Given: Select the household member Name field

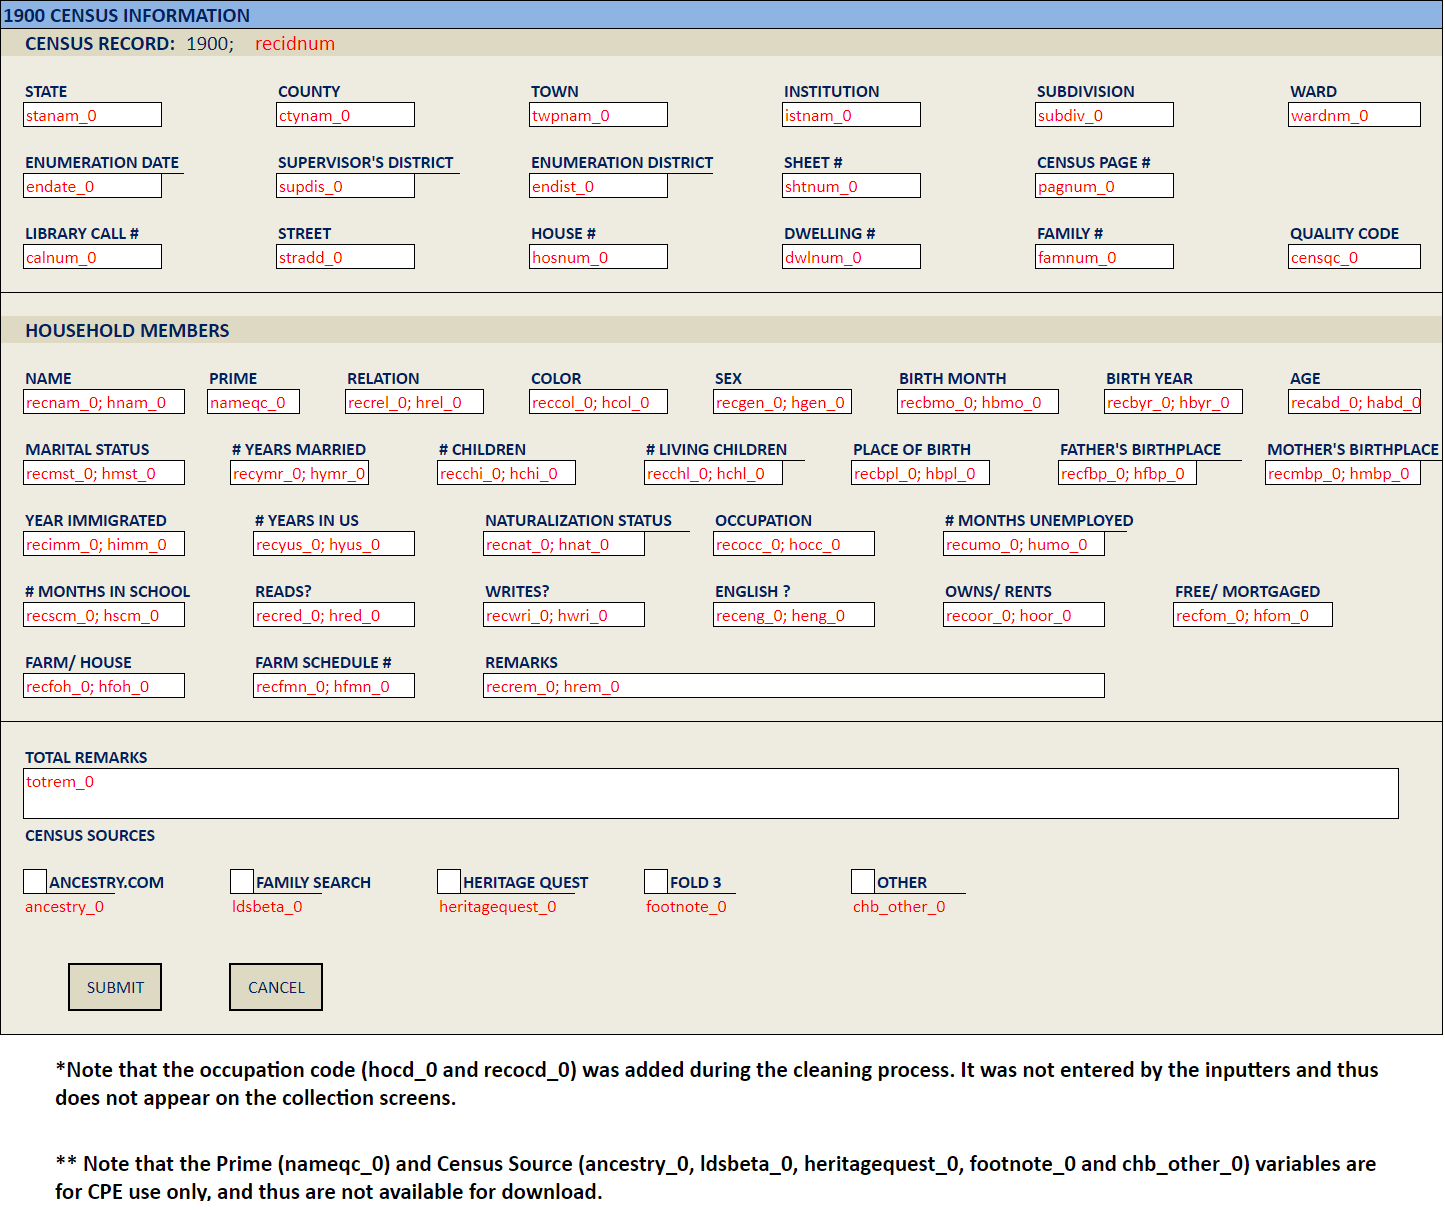Looking at the screenshot, I should (x=104, y=402).
